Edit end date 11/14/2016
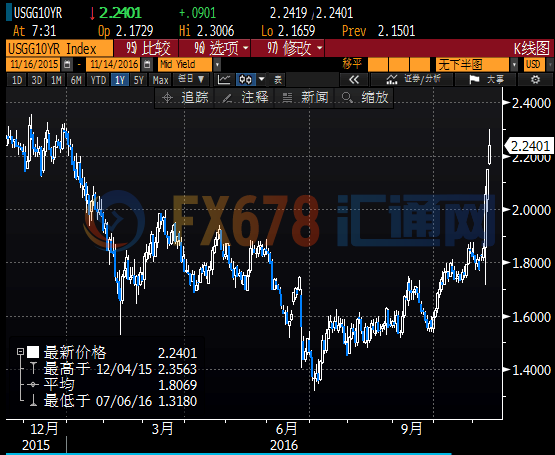The image size is (555, 455). coord(114,64)
